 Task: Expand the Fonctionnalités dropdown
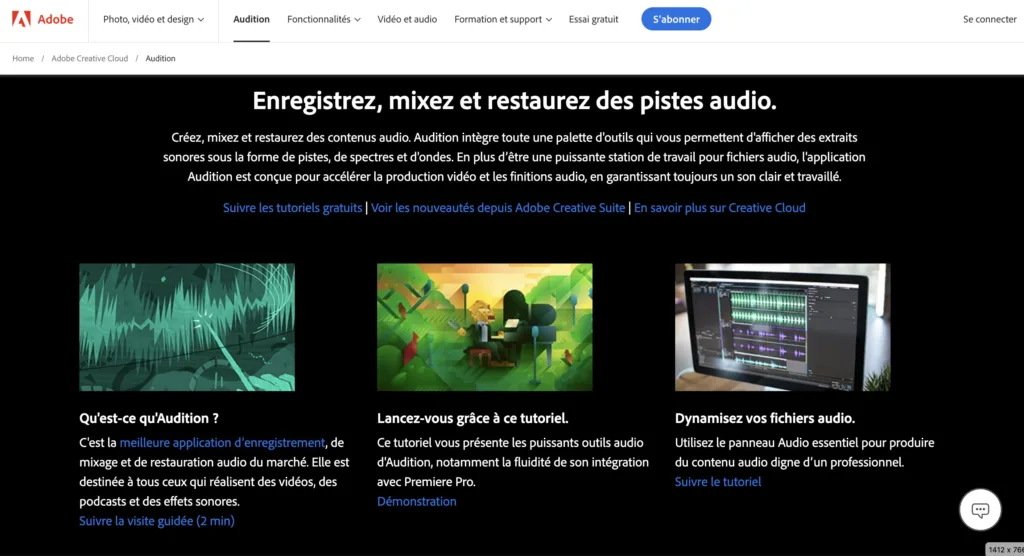click(323, 19)
